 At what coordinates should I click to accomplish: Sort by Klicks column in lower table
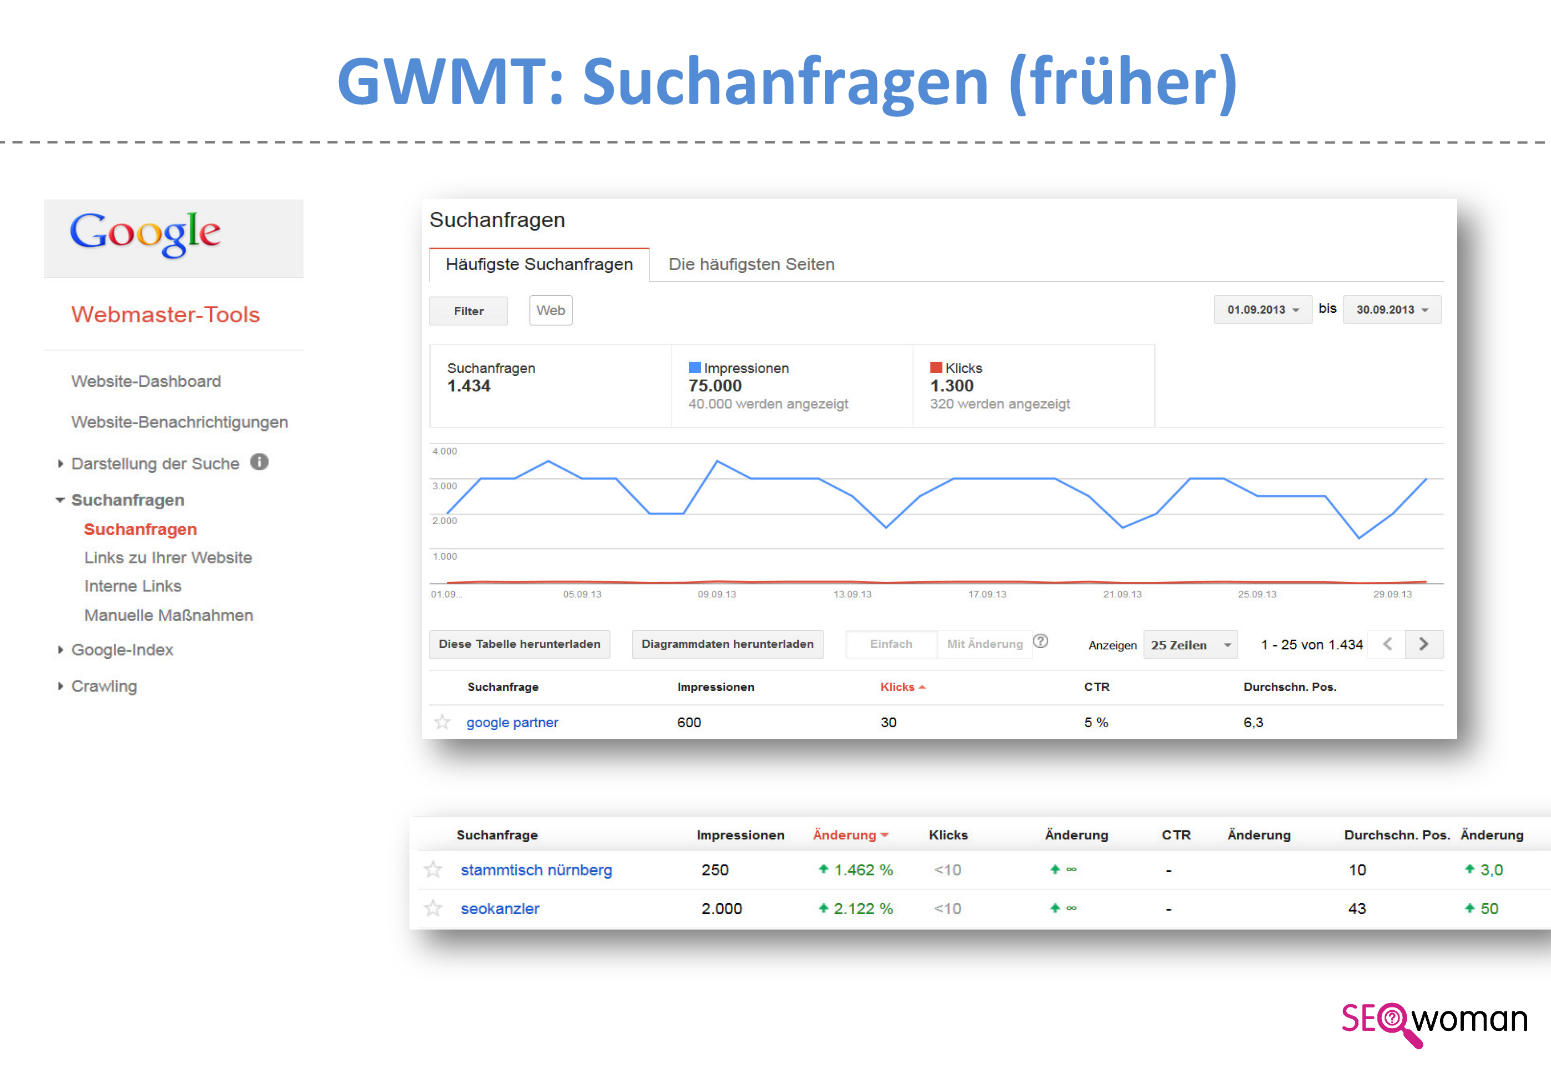[x=948, y=835]
